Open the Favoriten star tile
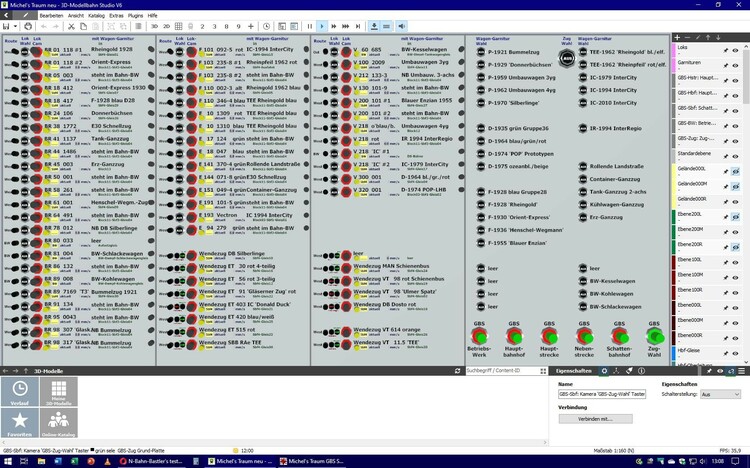This screenshot has width=750, height=468. 20,423
